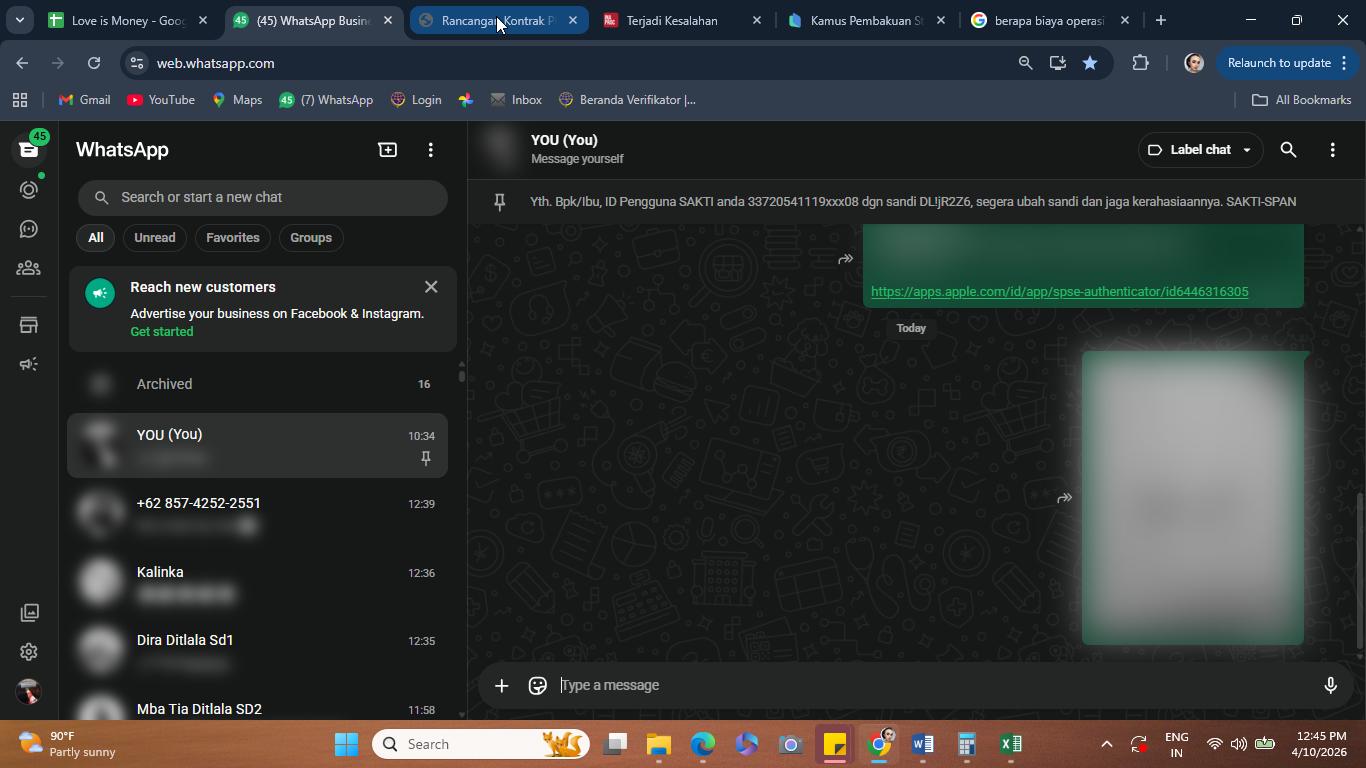This screenshot has width=1366, height=768.
Task: Switch to the berapa biaya operasi tab
Action: [1049, 20]
